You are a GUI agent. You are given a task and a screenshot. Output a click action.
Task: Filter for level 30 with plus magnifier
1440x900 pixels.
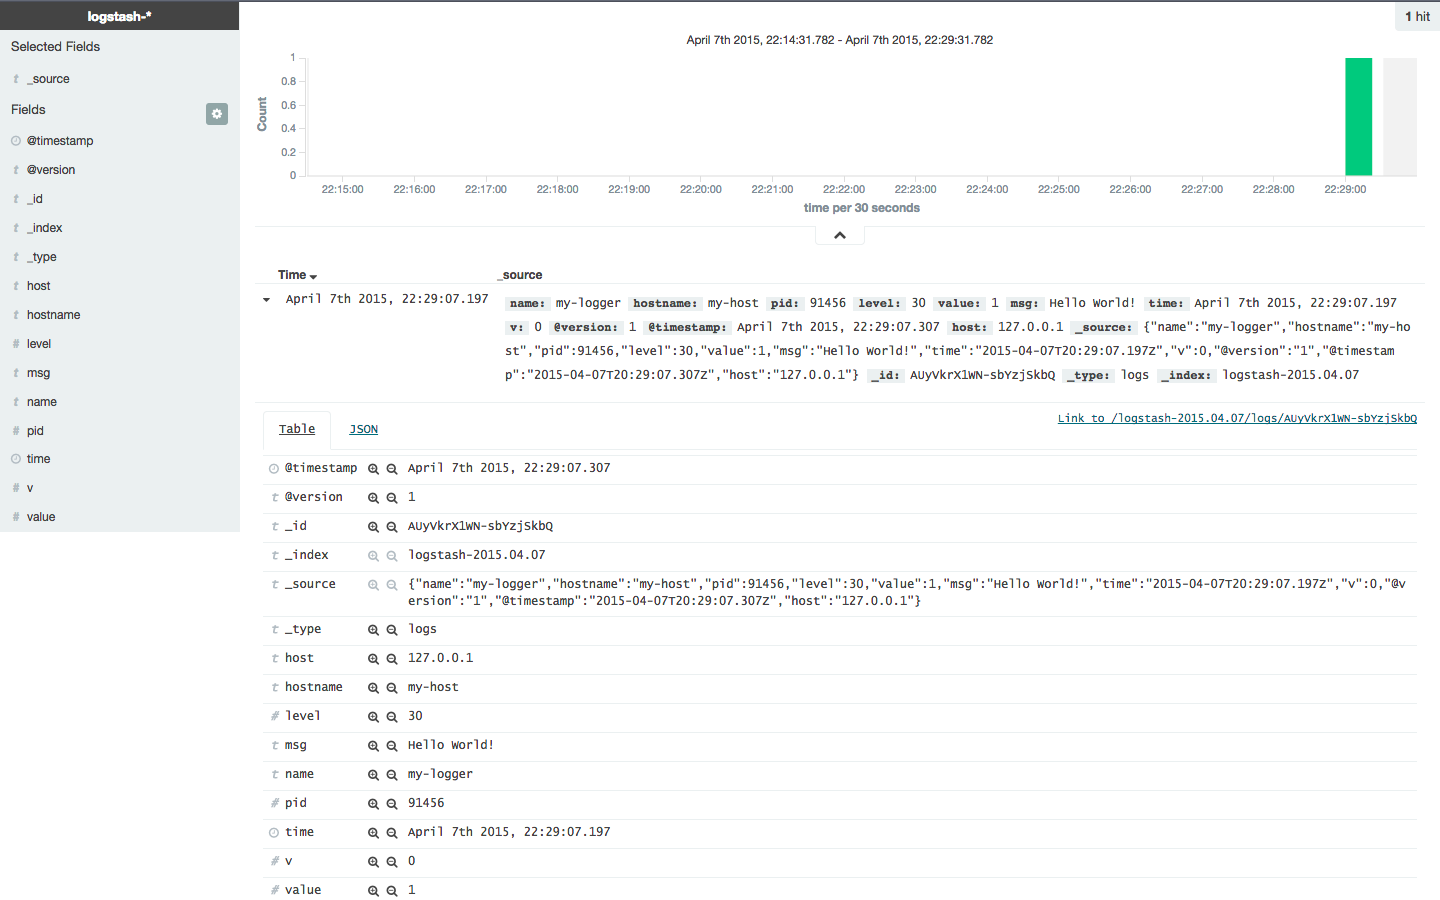pyautogui.click(x=373, y=717)
